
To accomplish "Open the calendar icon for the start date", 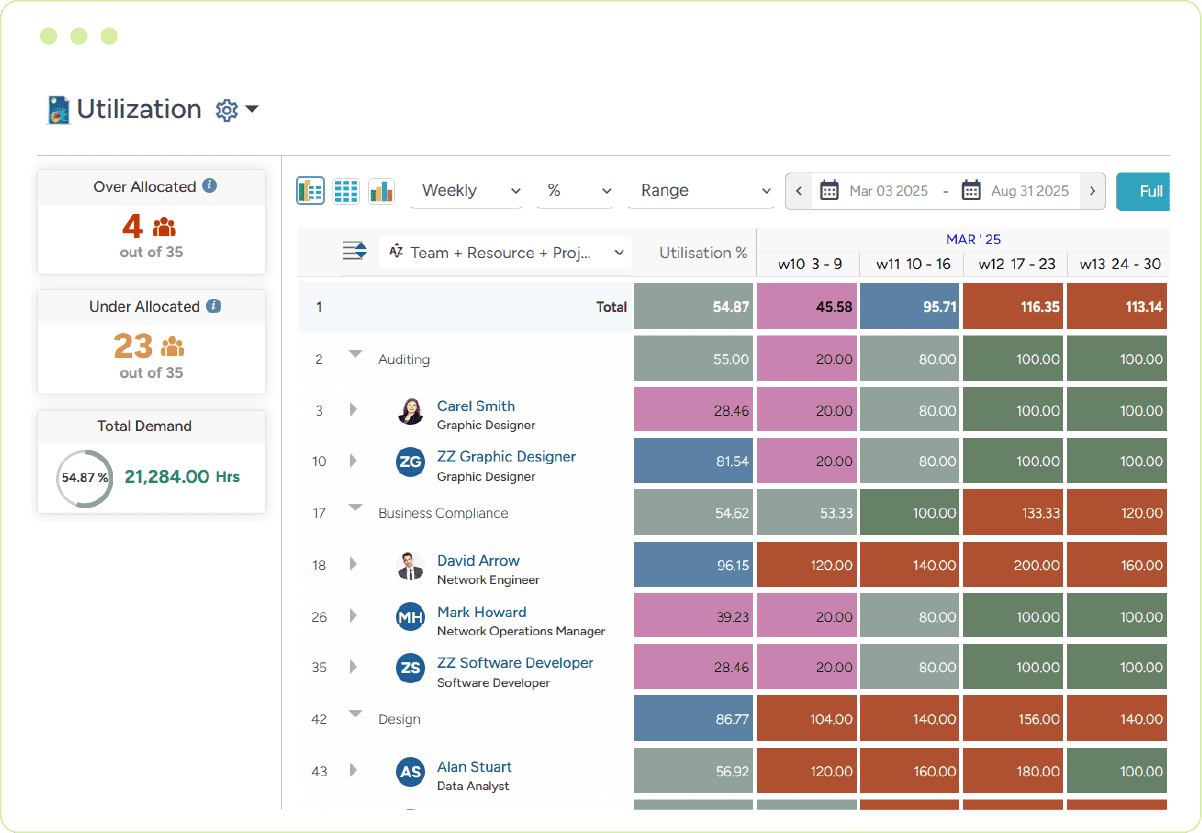I will tap(829, 190).
